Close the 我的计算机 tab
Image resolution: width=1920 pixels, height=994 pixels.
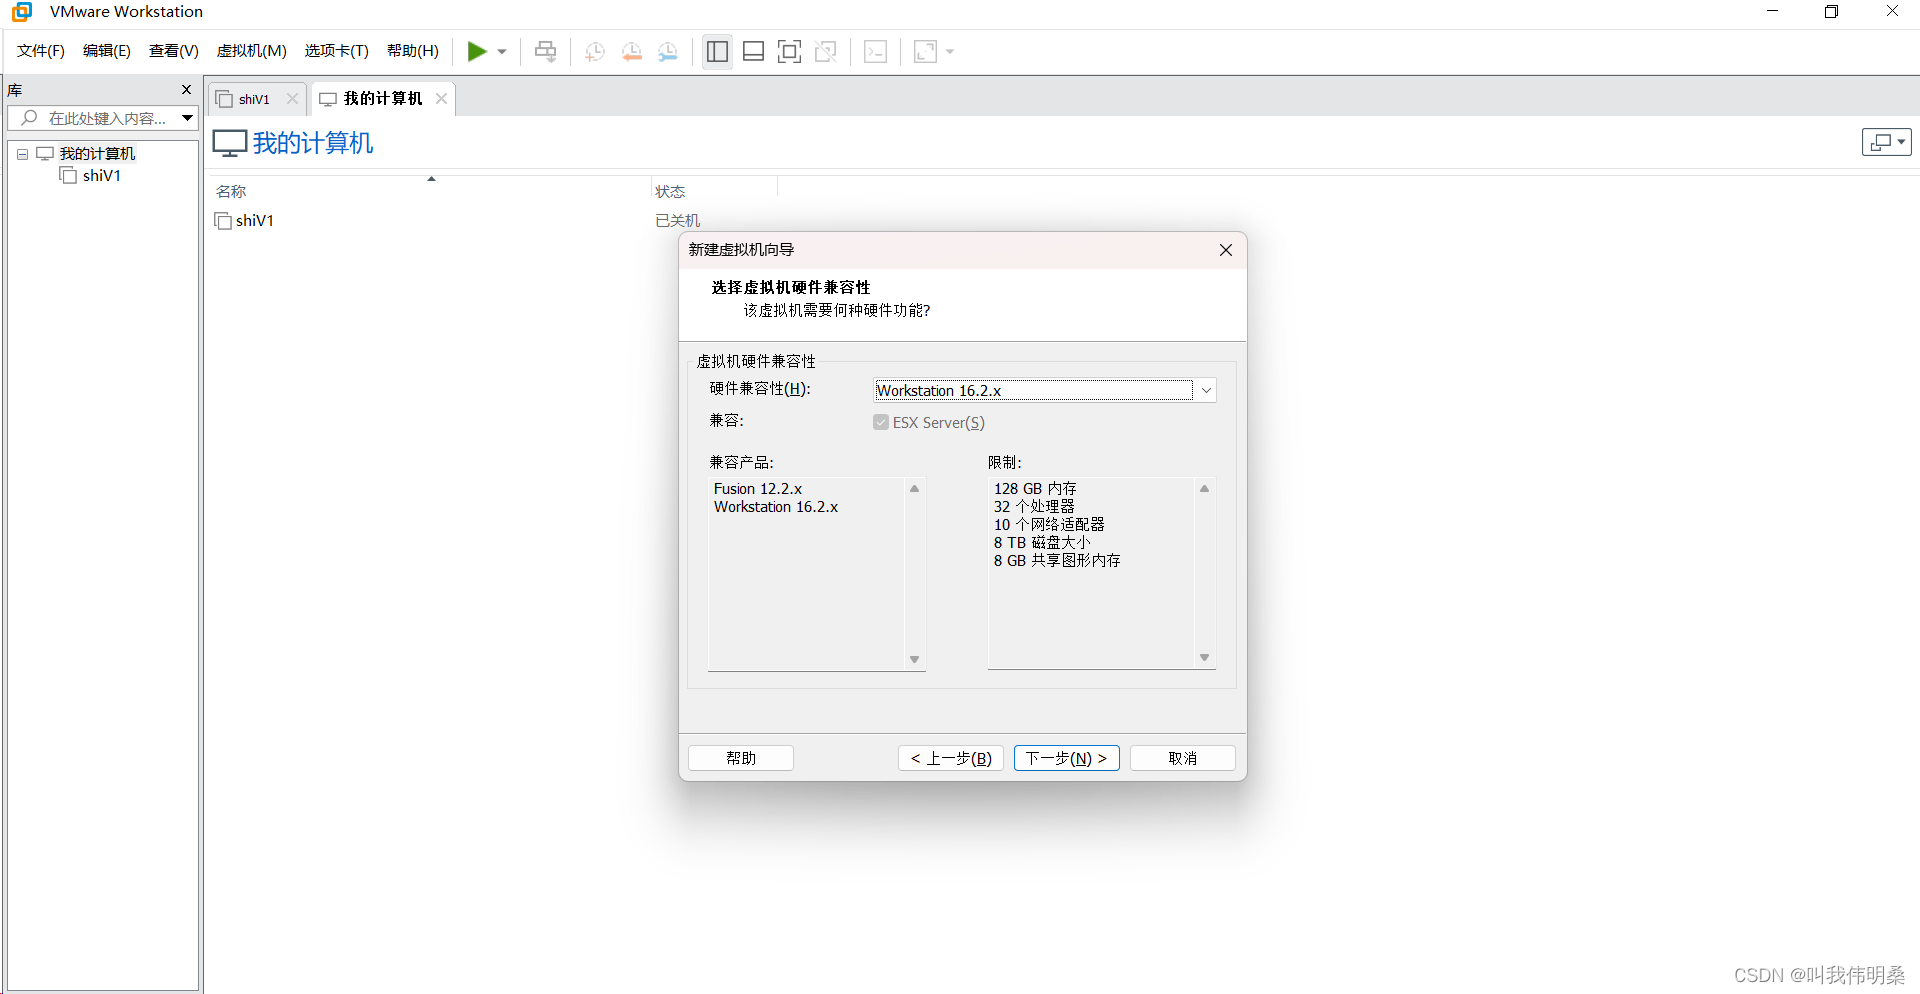tap(441, 98)
